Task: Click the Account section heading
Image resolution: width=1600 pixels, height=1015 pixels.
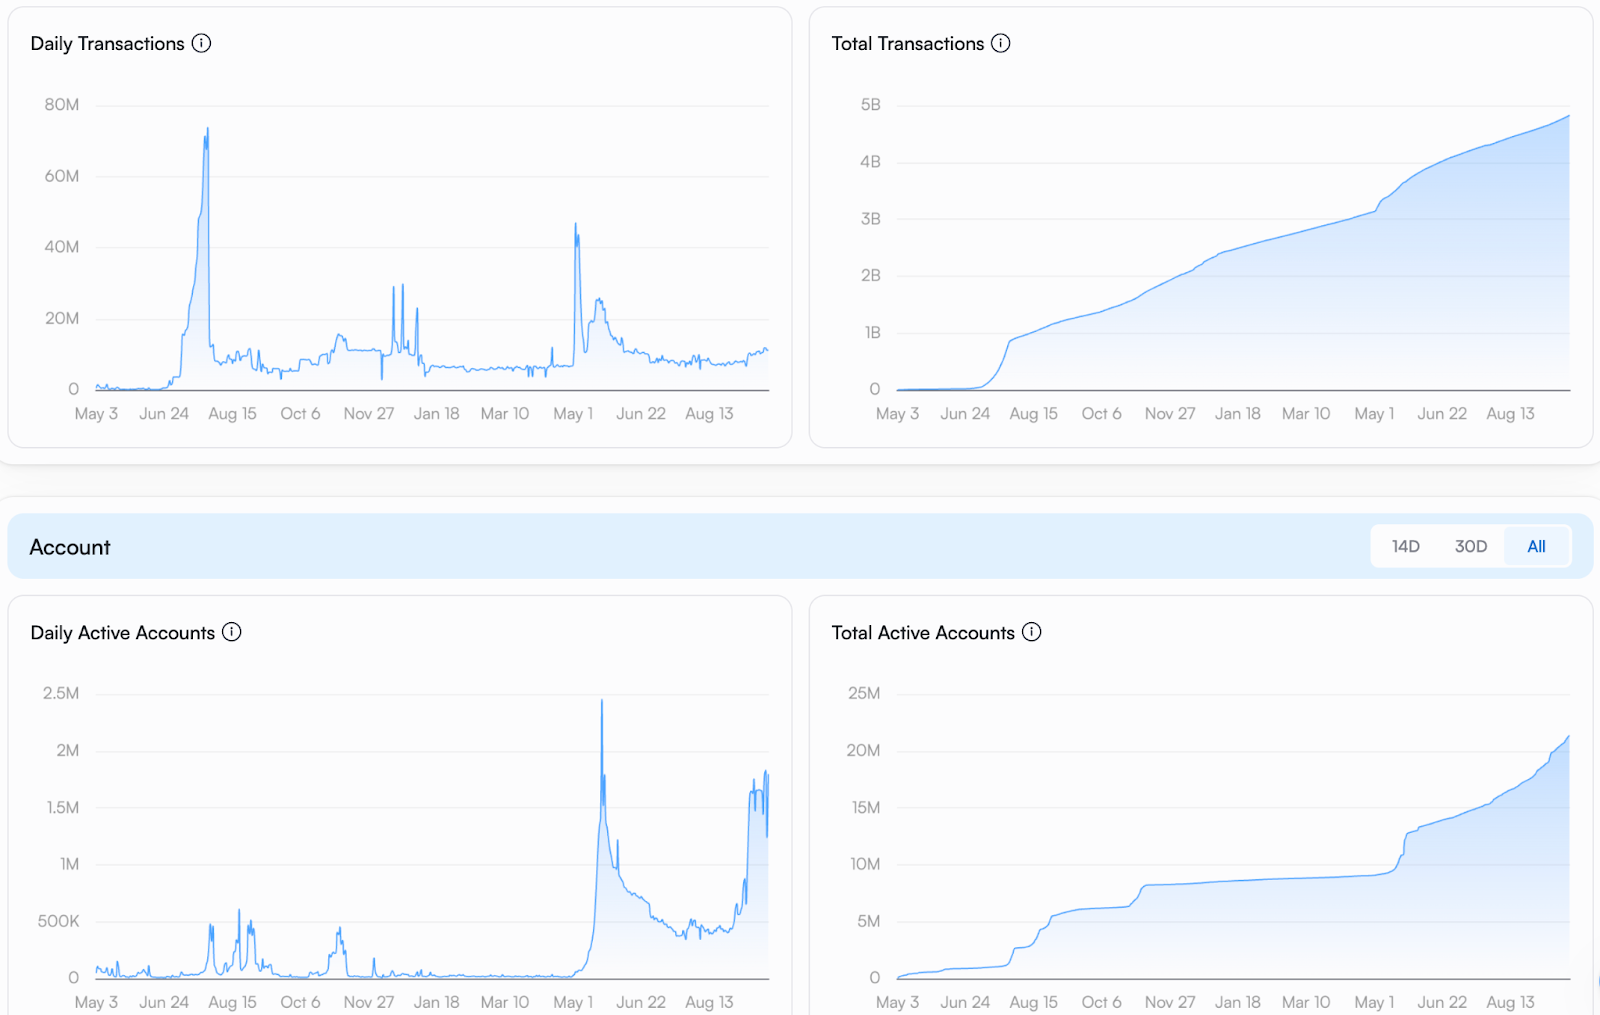Action: tap(70, 547)
